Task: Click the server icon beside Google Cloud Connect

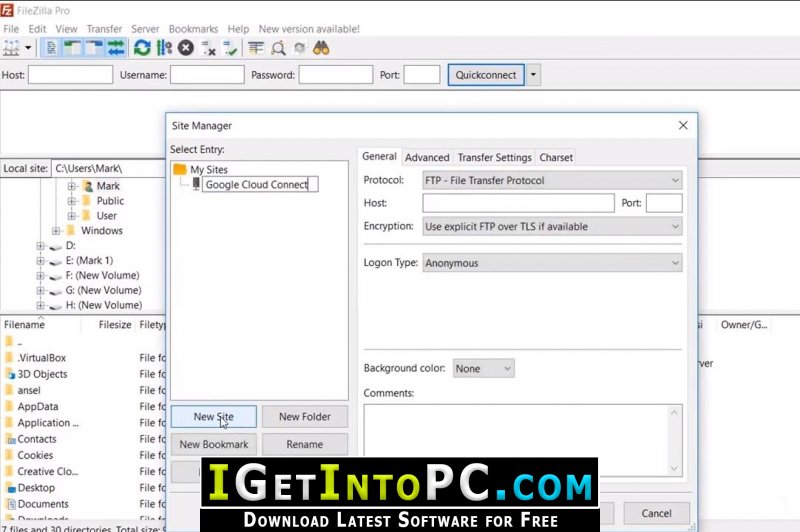Action: [x=196, y=184]
